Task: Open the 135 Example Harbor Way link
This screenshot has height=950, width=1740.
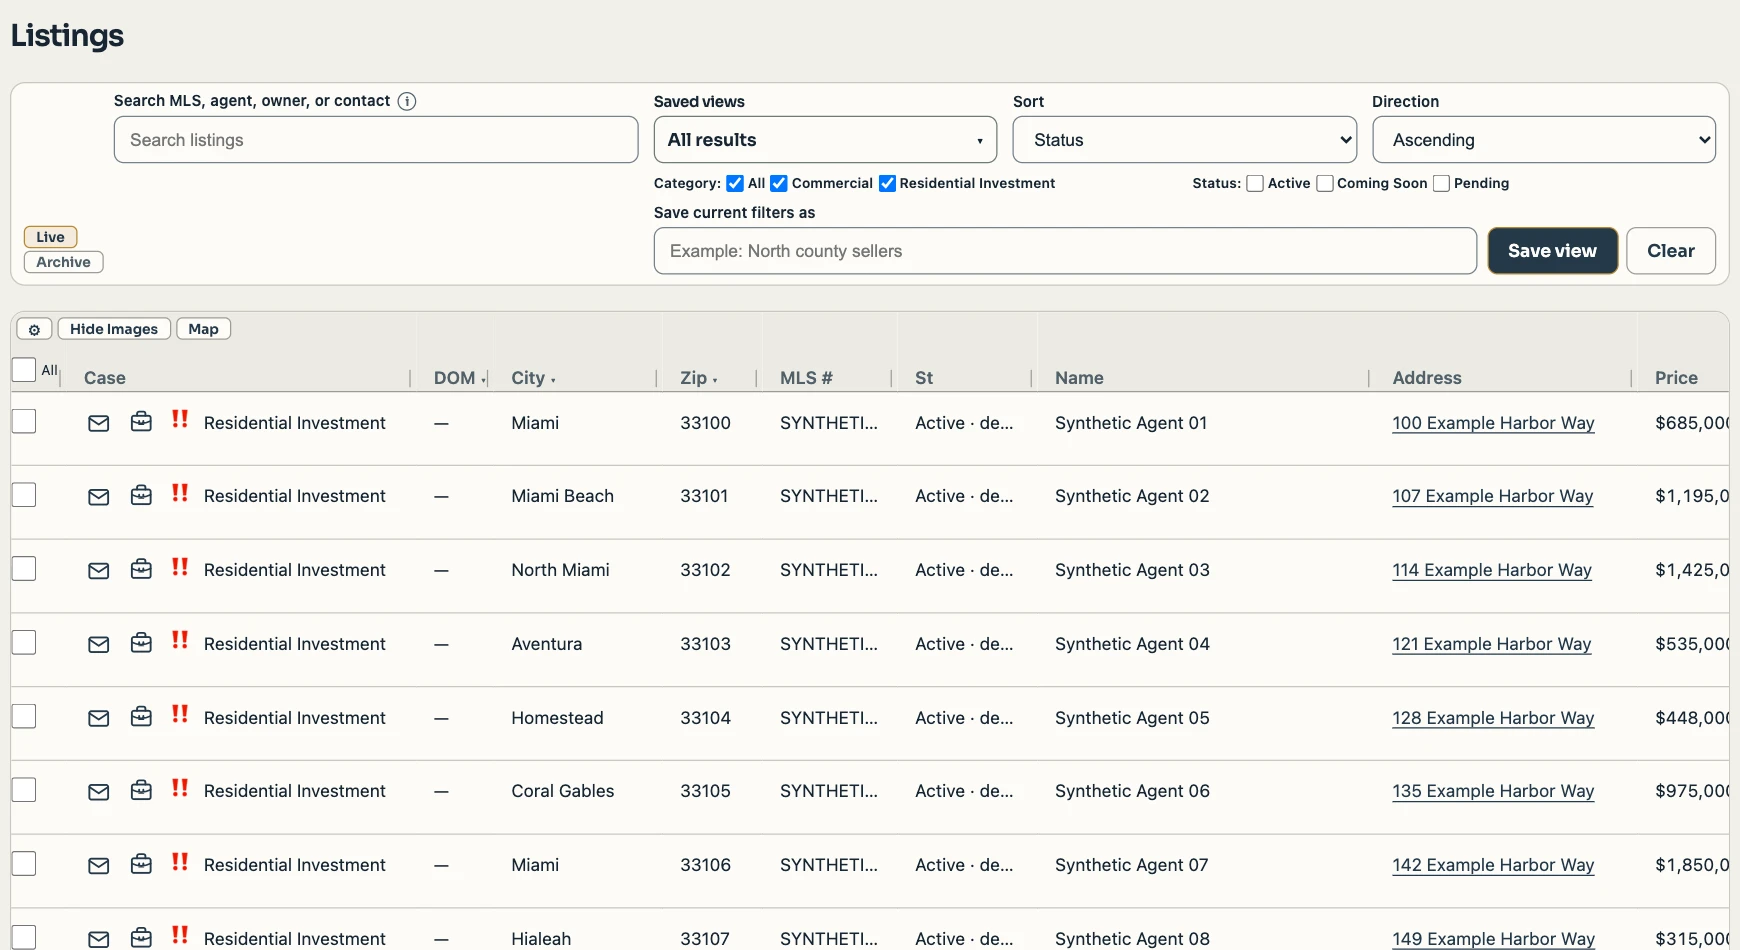Action: pyautogui.click(x=1493, y=791)
